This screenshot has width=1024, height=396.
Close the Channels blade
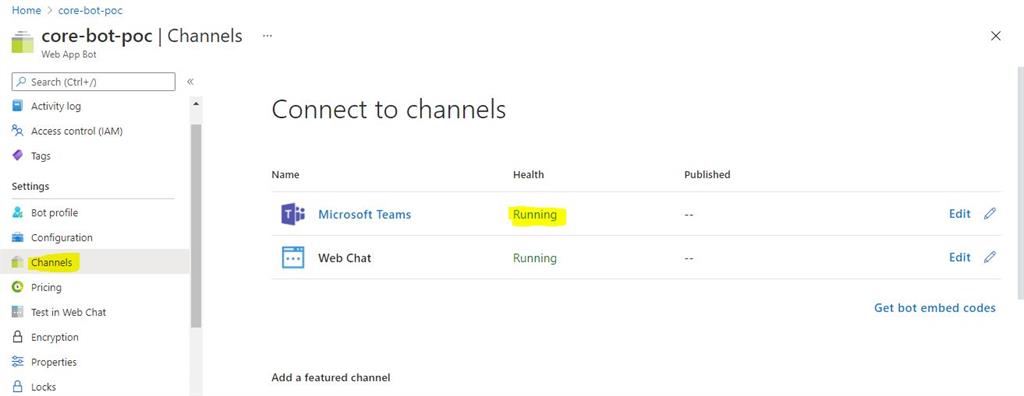coord(995,36)
